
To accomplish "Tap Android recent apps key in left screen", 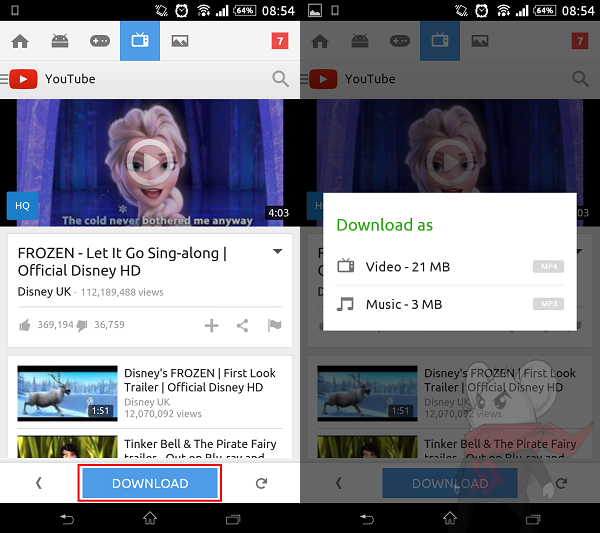I will (x=233, y=519).
